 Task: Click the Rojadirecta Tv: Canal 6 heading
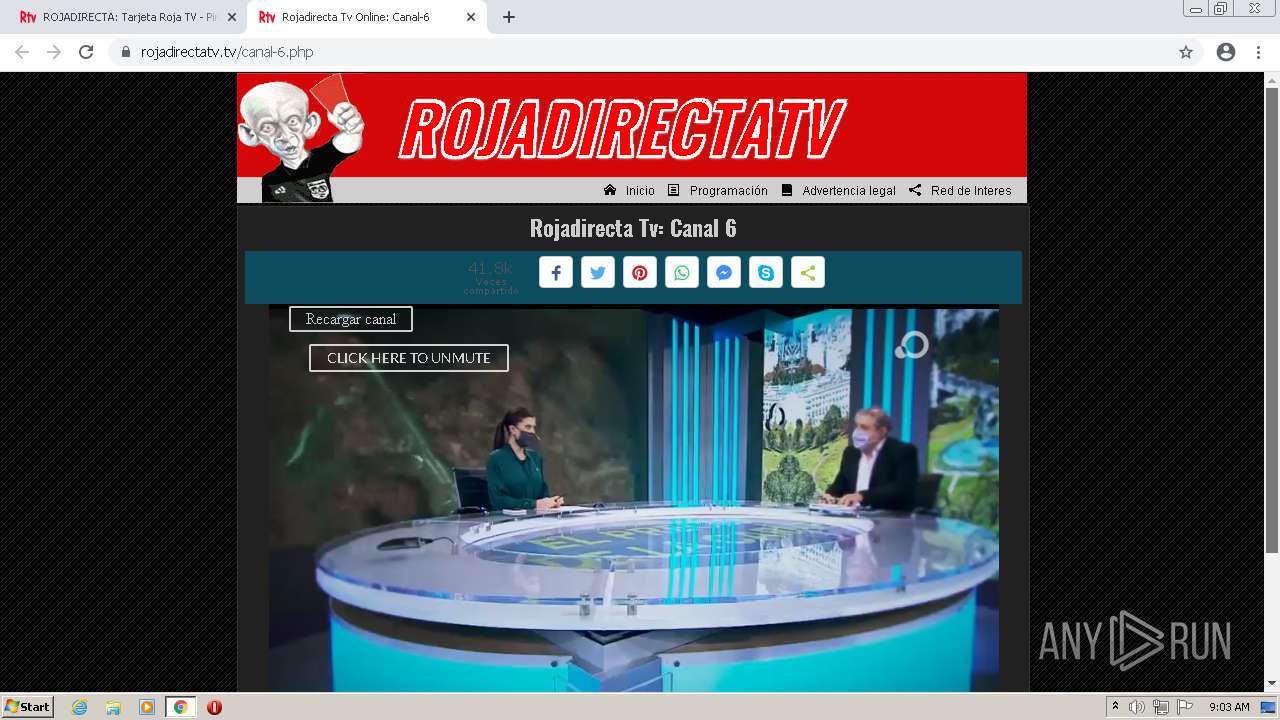pyautogui.click(x=633, y=228)
